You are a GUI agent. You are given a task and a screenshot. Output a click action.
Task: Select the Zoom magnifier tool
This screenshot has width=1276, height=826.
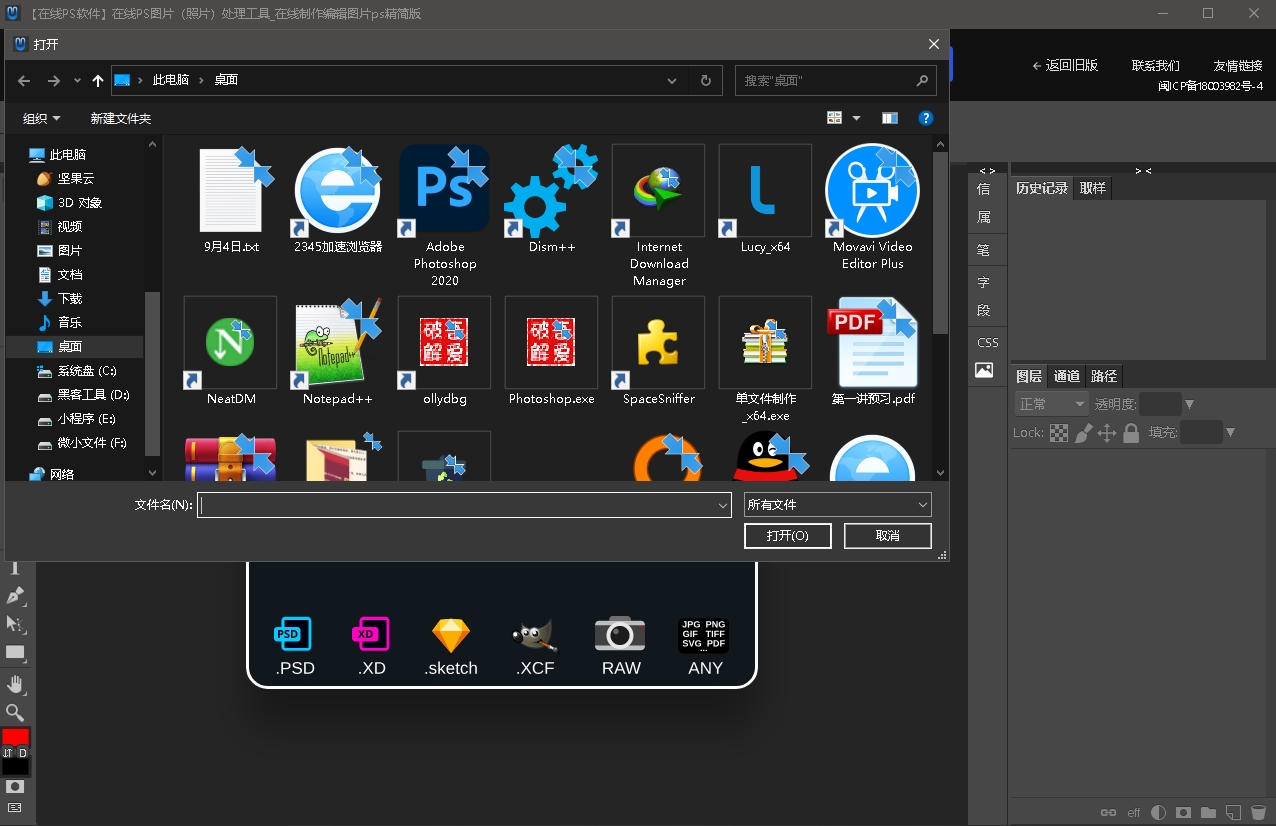coord(15,712)
